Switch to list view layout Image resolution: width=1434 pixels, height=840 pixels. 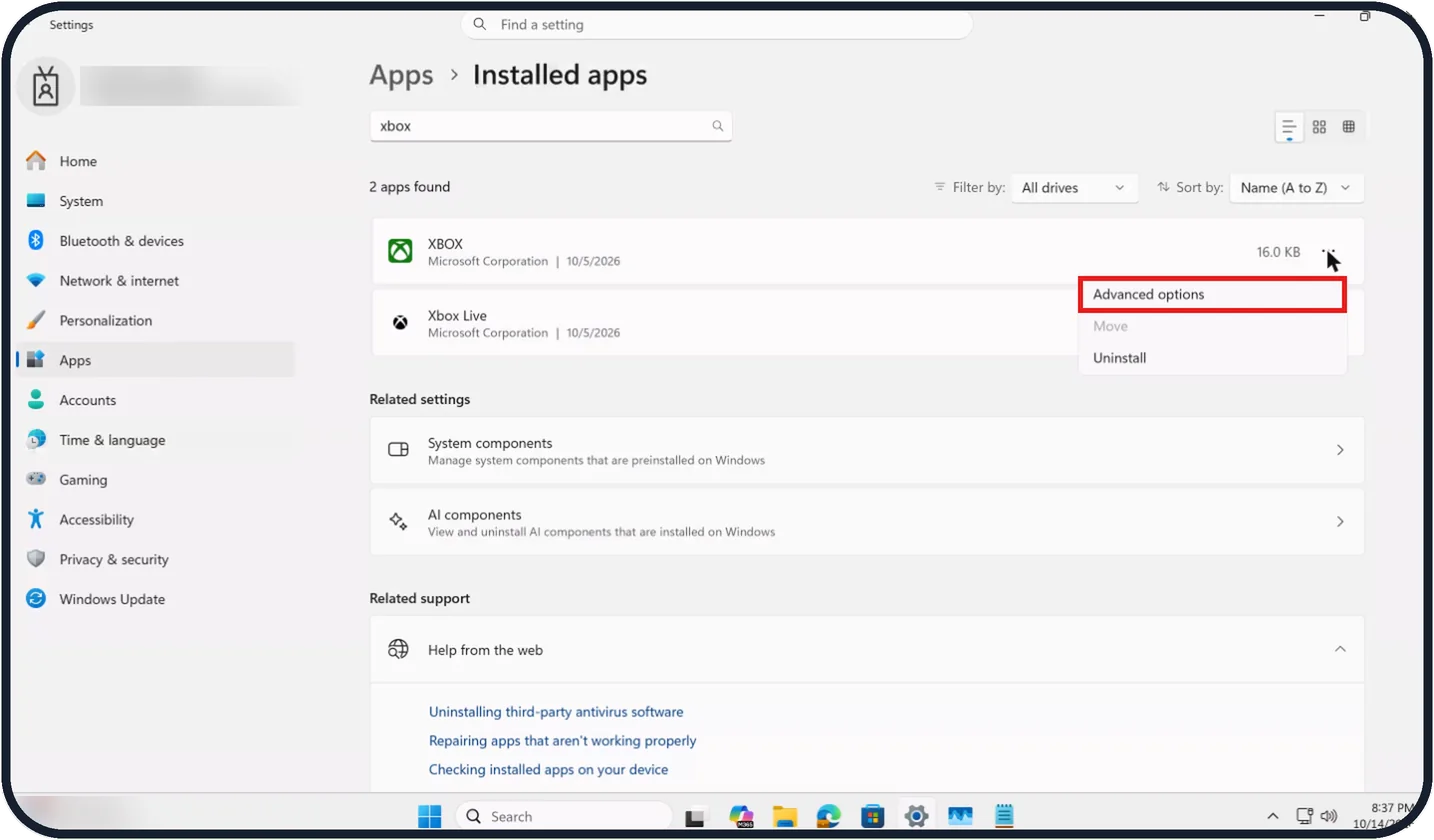(1289, 127)
